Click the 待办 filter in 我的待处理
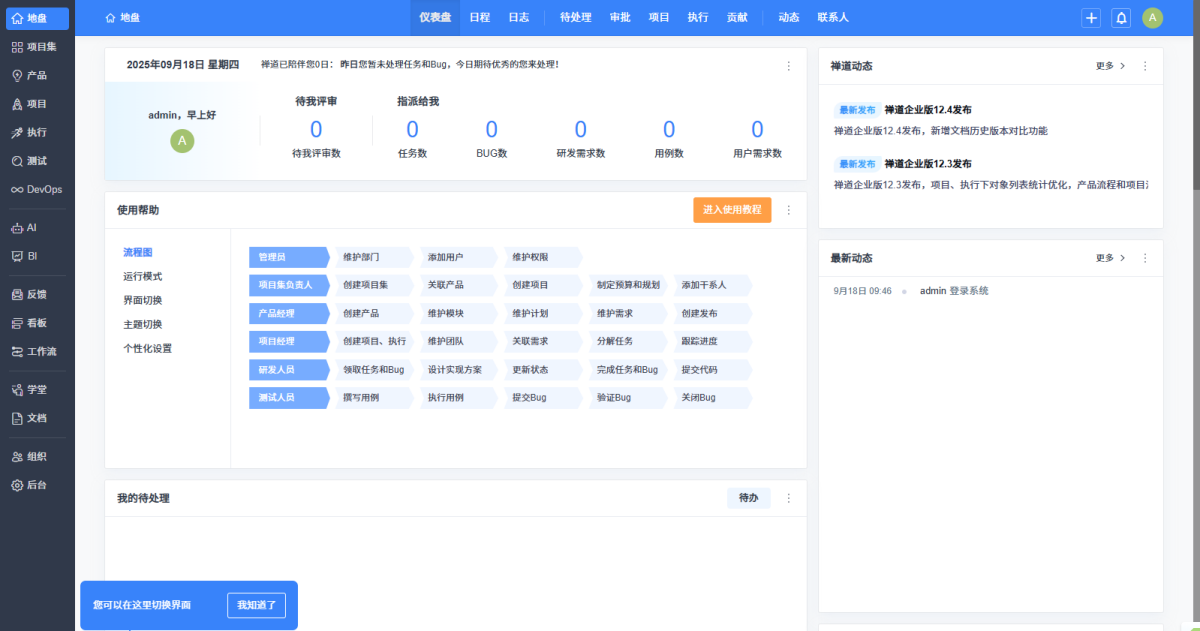Screen dimensions: 1200x631 [x=748, y=498]
